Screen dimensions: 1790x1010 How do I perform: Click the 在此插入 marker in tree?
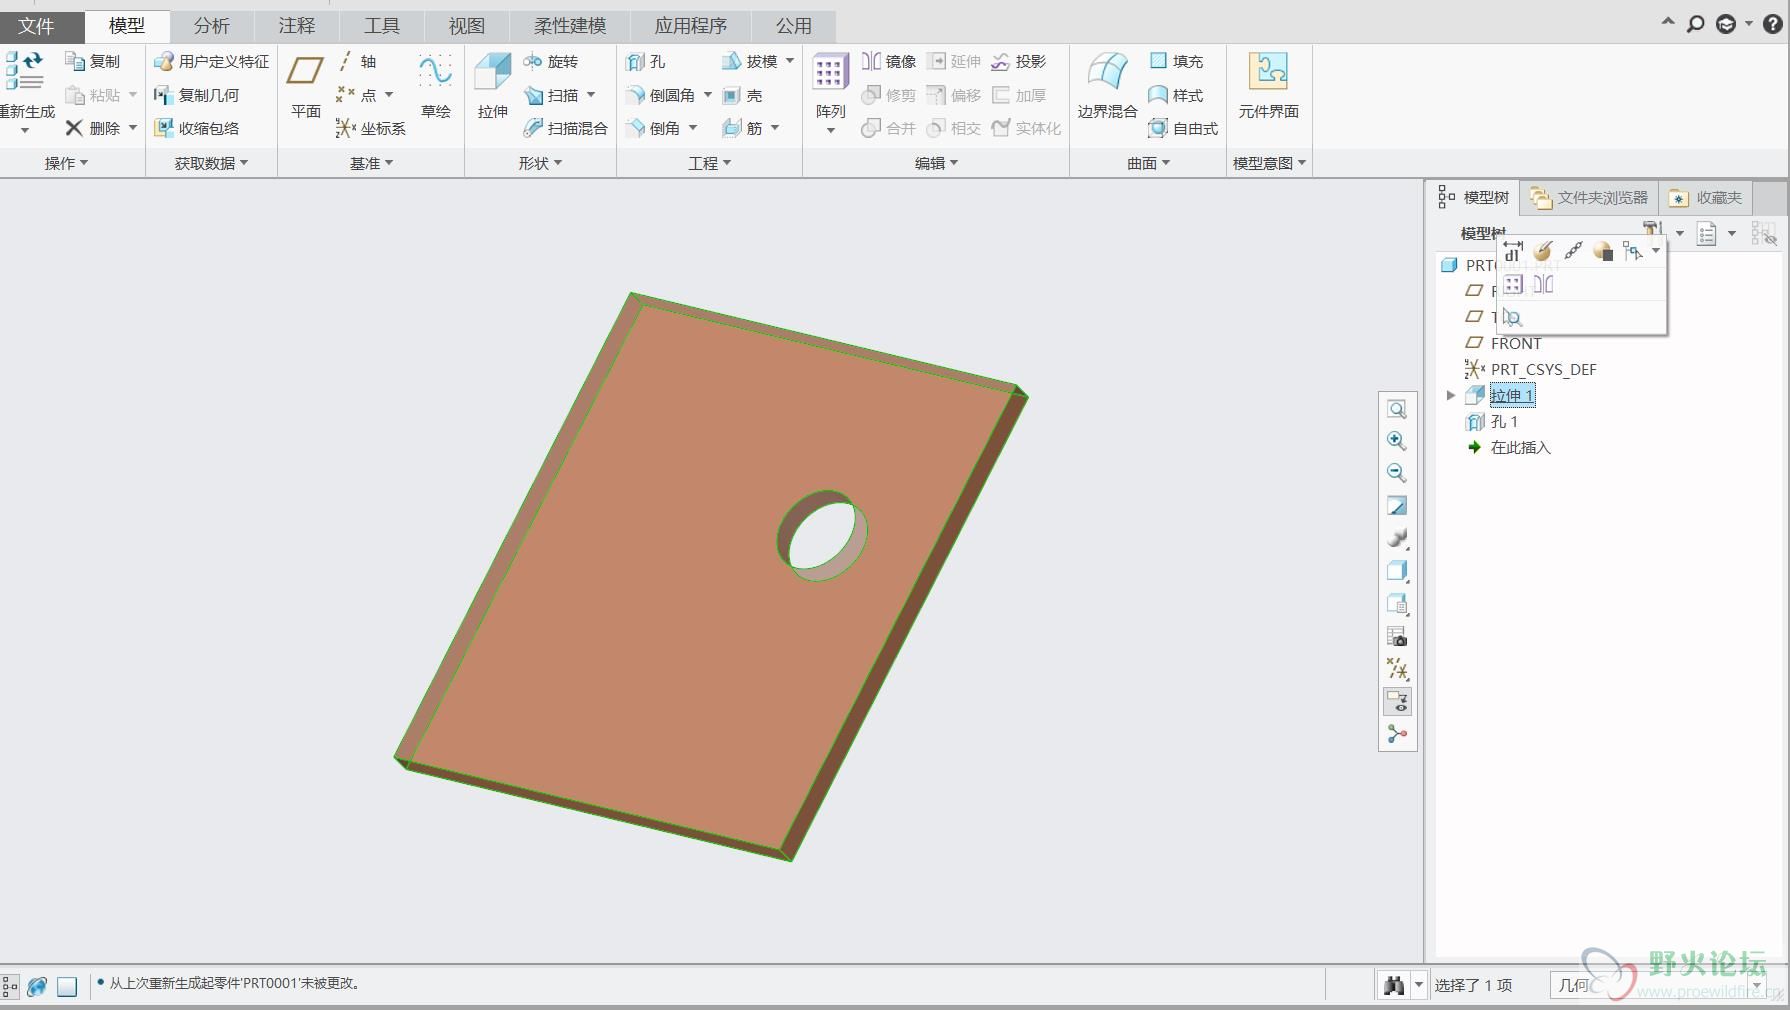(1509, 448)
